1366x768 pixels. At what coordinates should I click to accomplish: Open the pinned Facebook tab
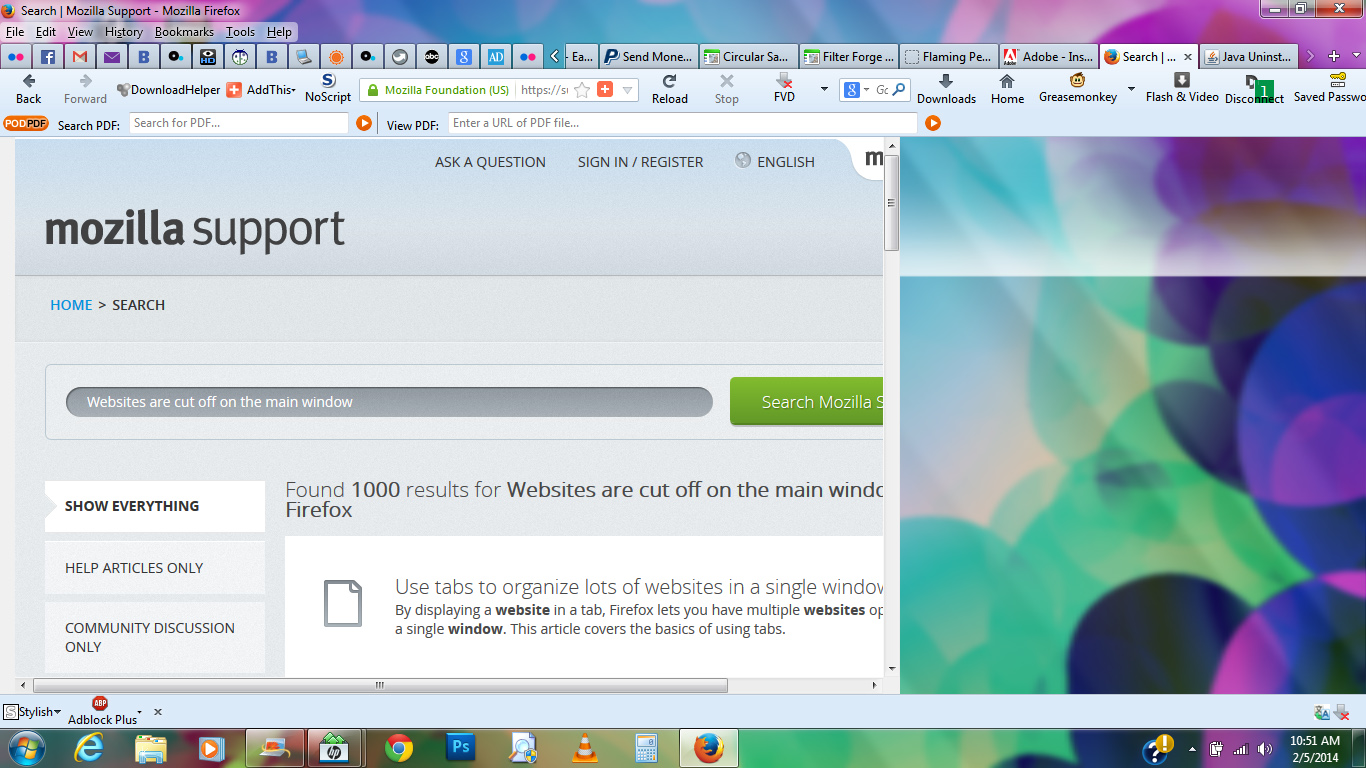[x=48, y=57]
